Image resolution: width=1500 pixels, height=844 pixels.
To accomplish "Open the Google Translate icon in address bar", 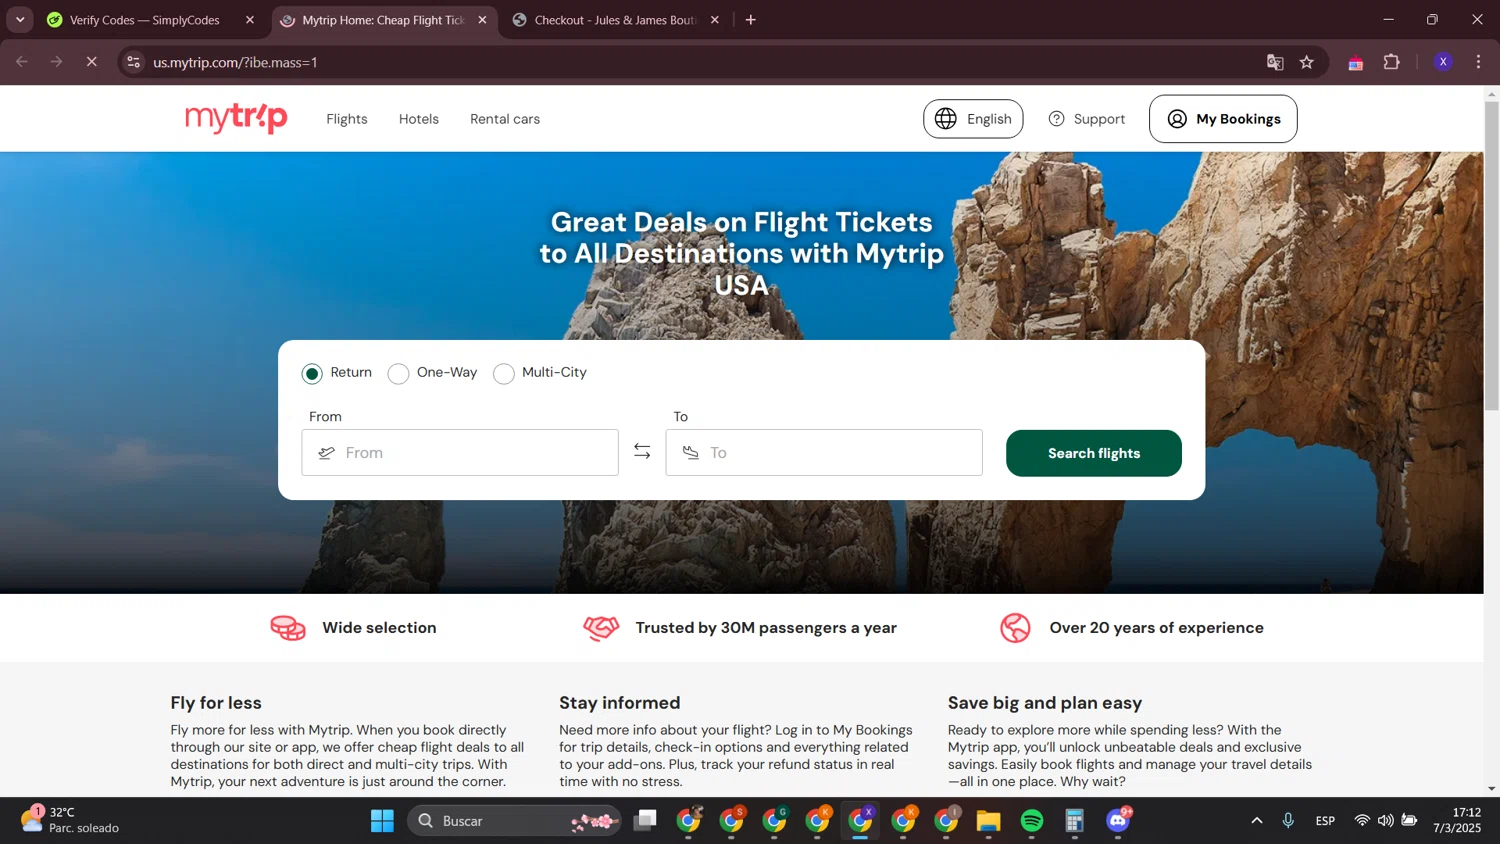I will tap(1275, 62).
